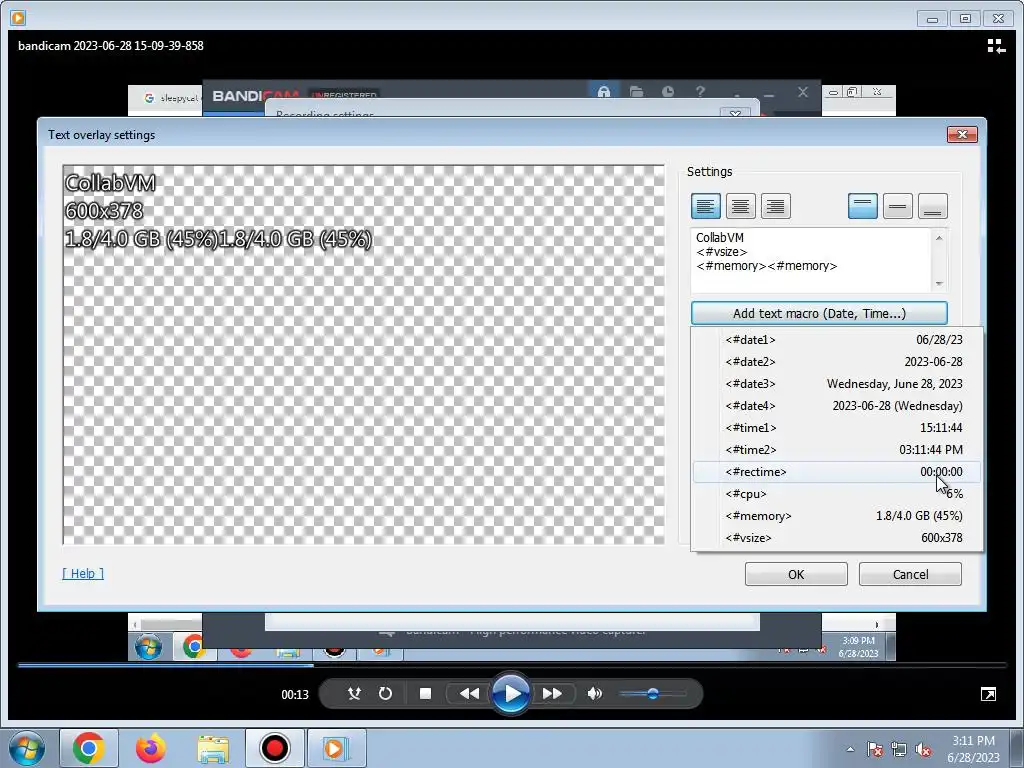This screenshot has height=768, width=1024.
Task: Launch Firefox from the taskbar
Action: point(151,748)
